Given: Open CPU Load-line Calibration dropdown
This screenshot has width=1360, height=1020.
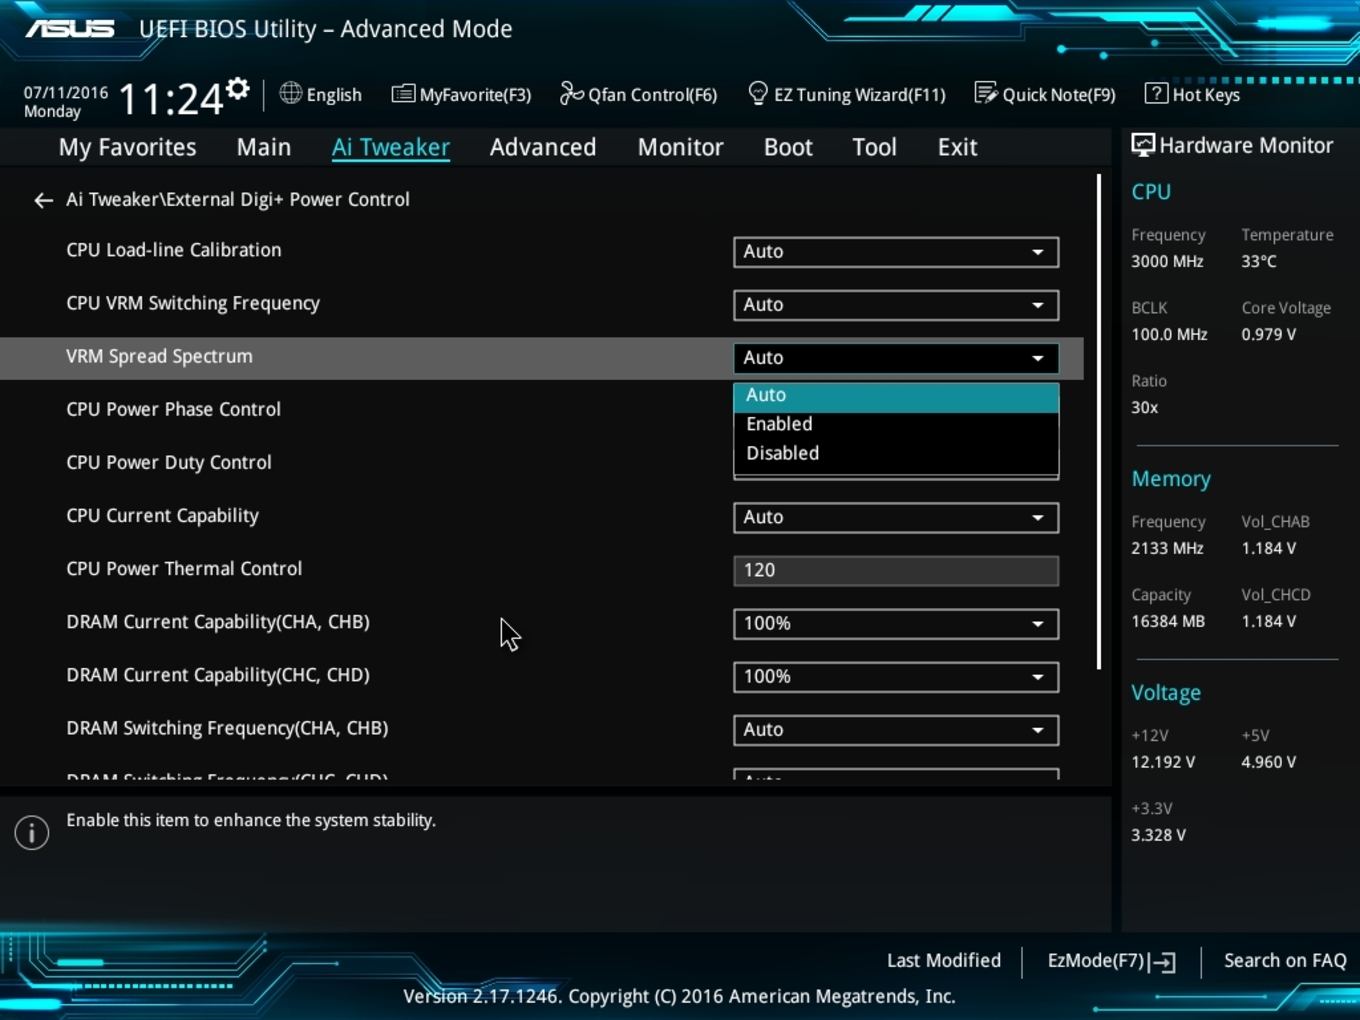Looking at the screenshot, I should [x=896, y=252].
